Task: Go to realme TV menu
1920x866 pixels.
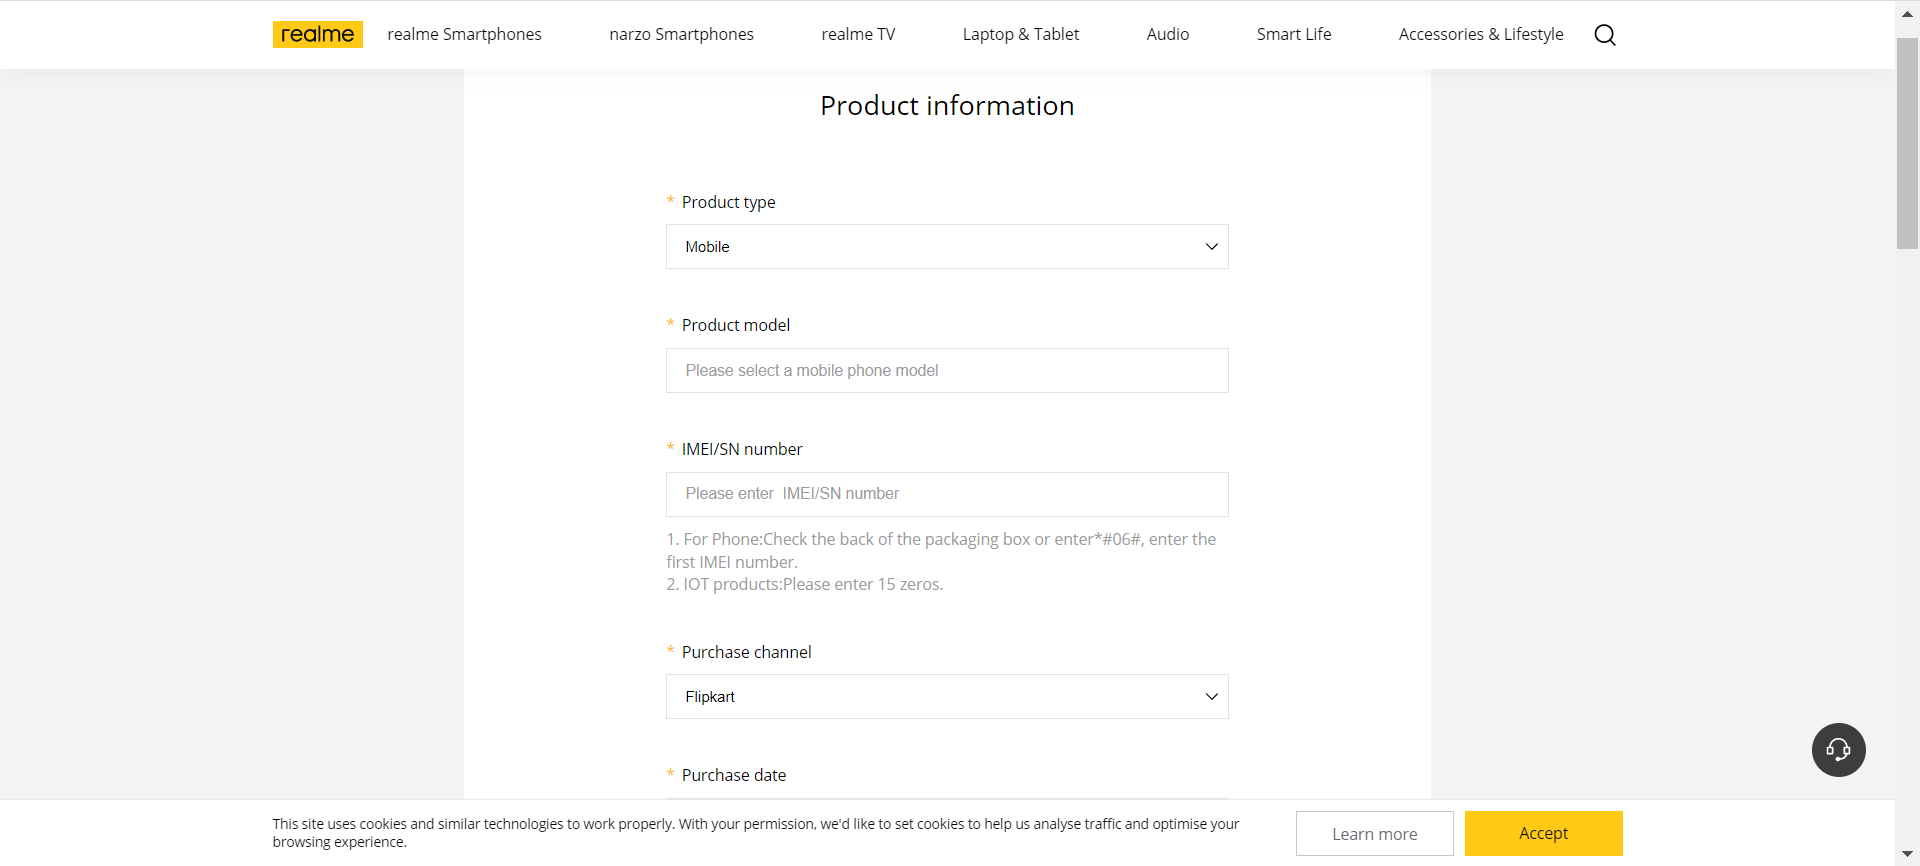Action: coord(858,34)
